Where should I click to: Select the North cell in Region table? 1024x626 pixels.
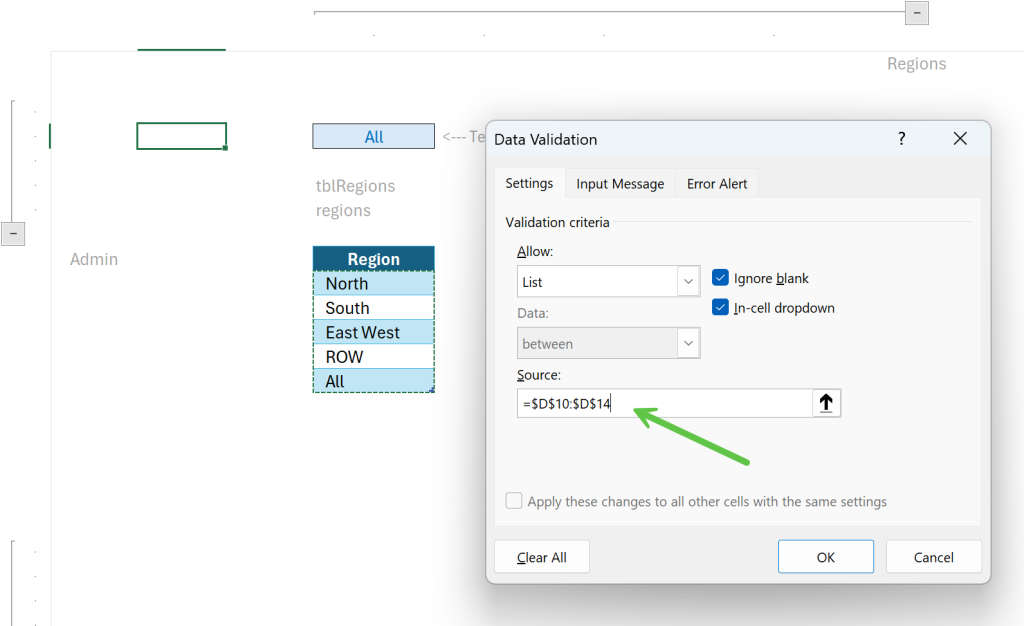pos(374,283)
